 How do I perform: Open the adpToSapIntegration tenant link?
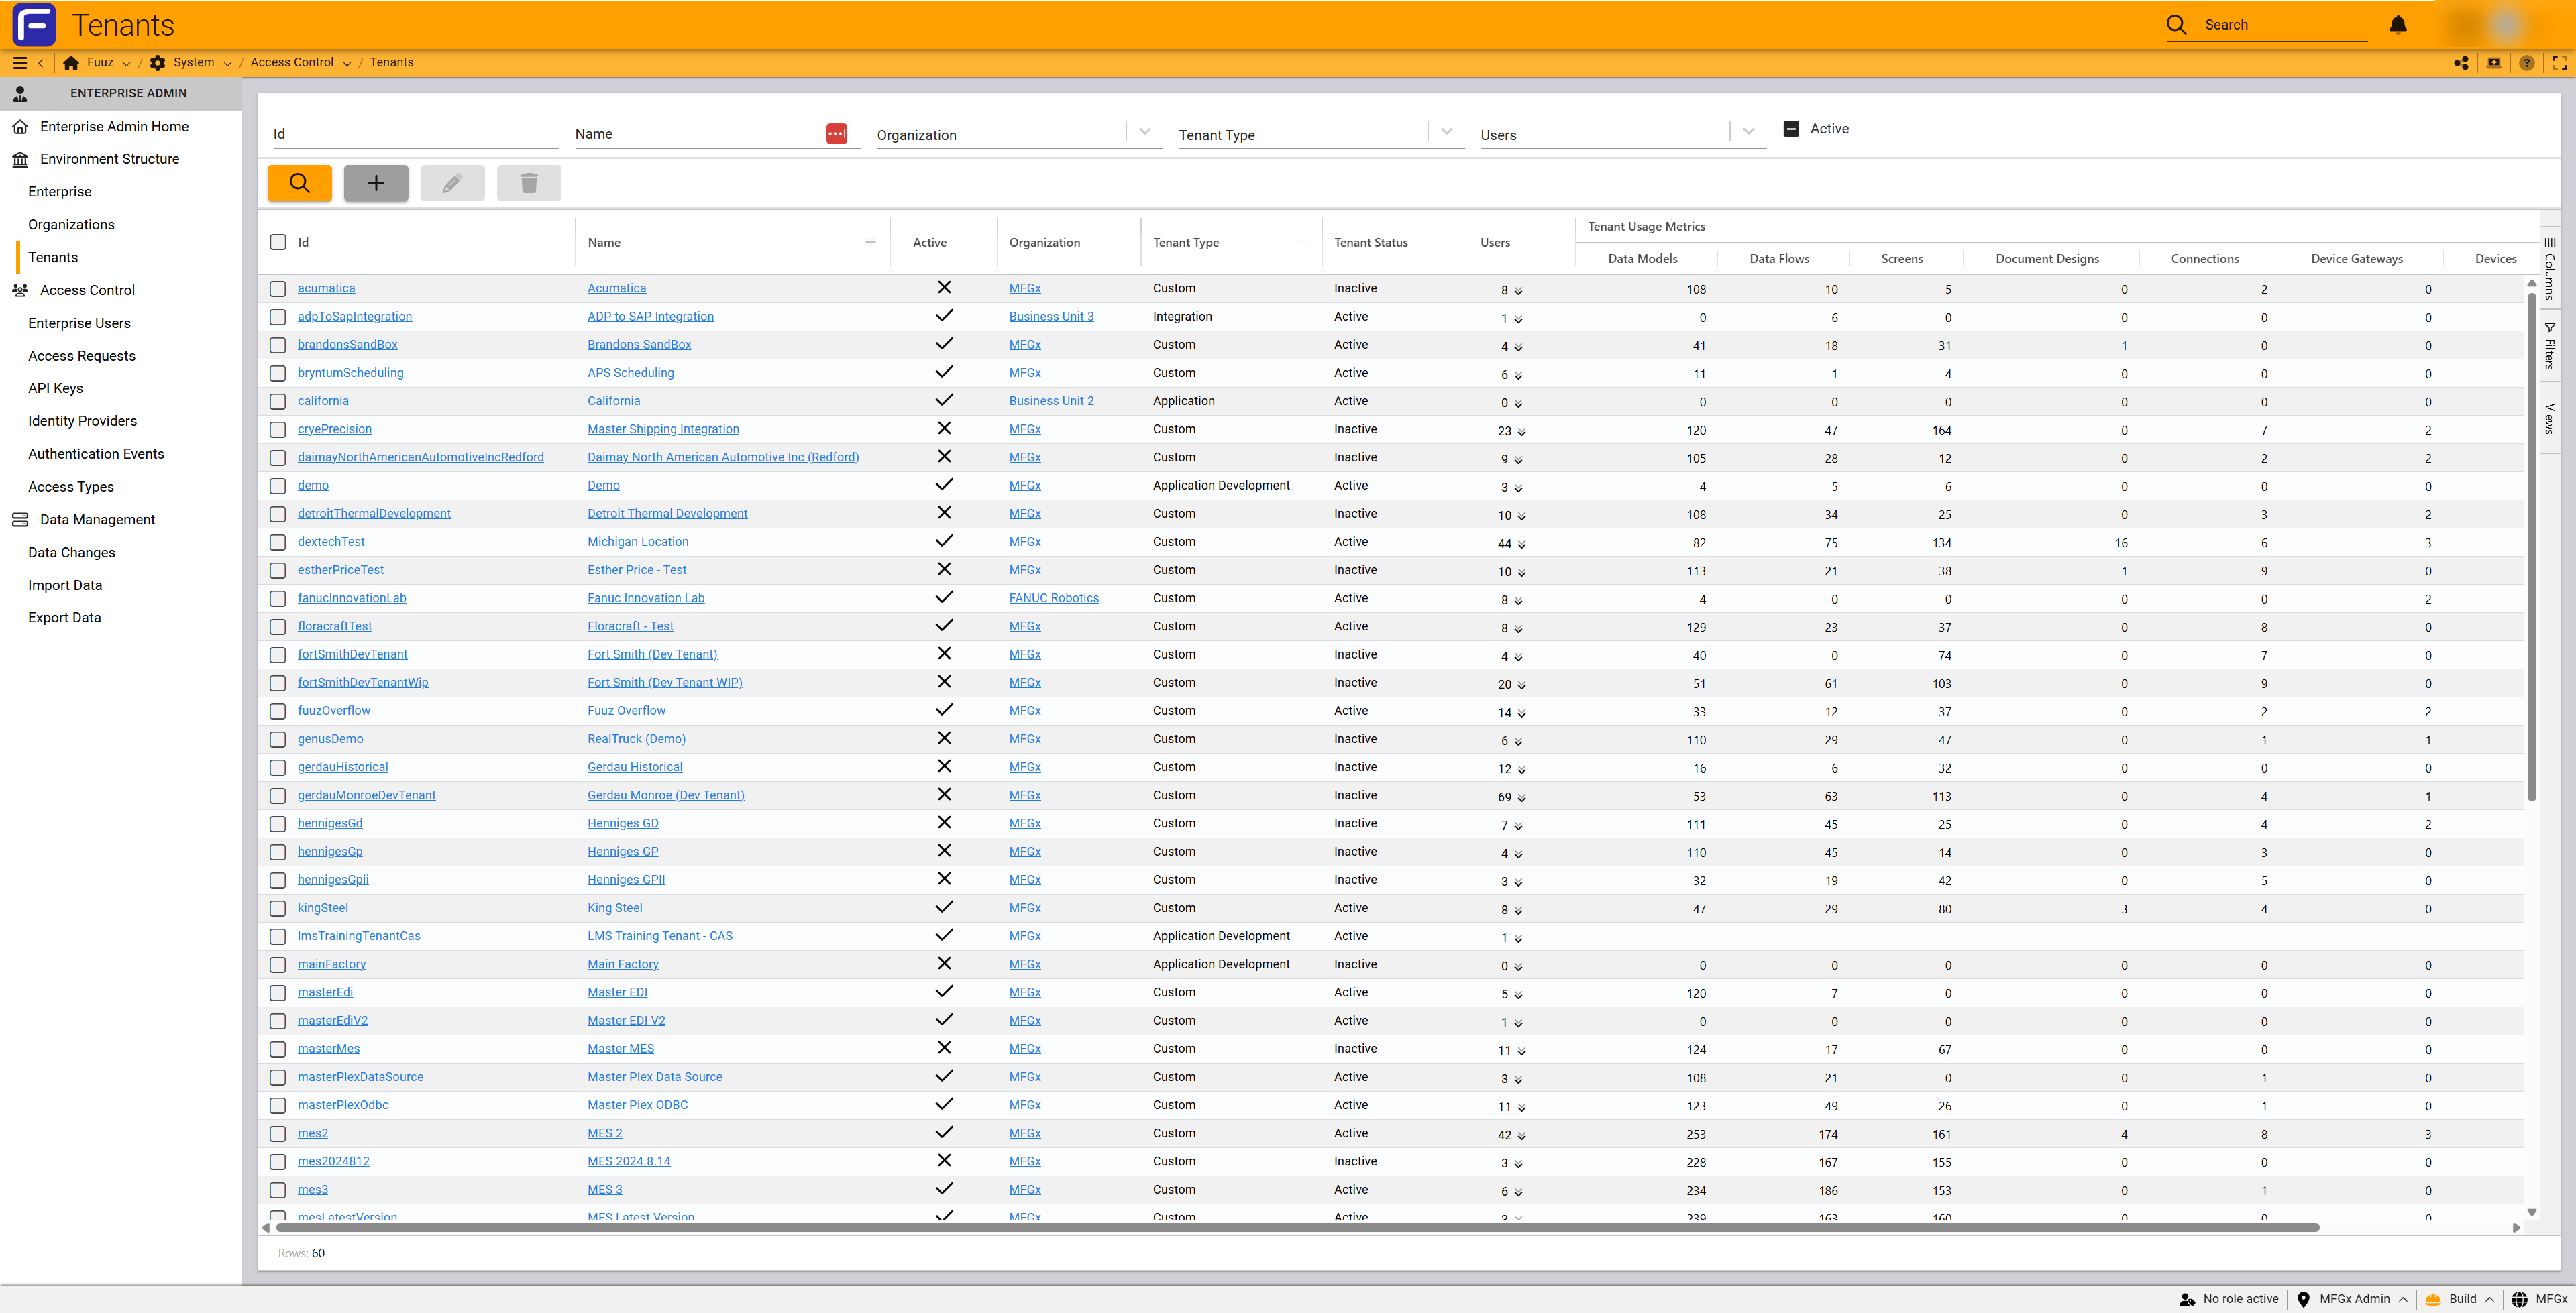[x=354, y=317]
